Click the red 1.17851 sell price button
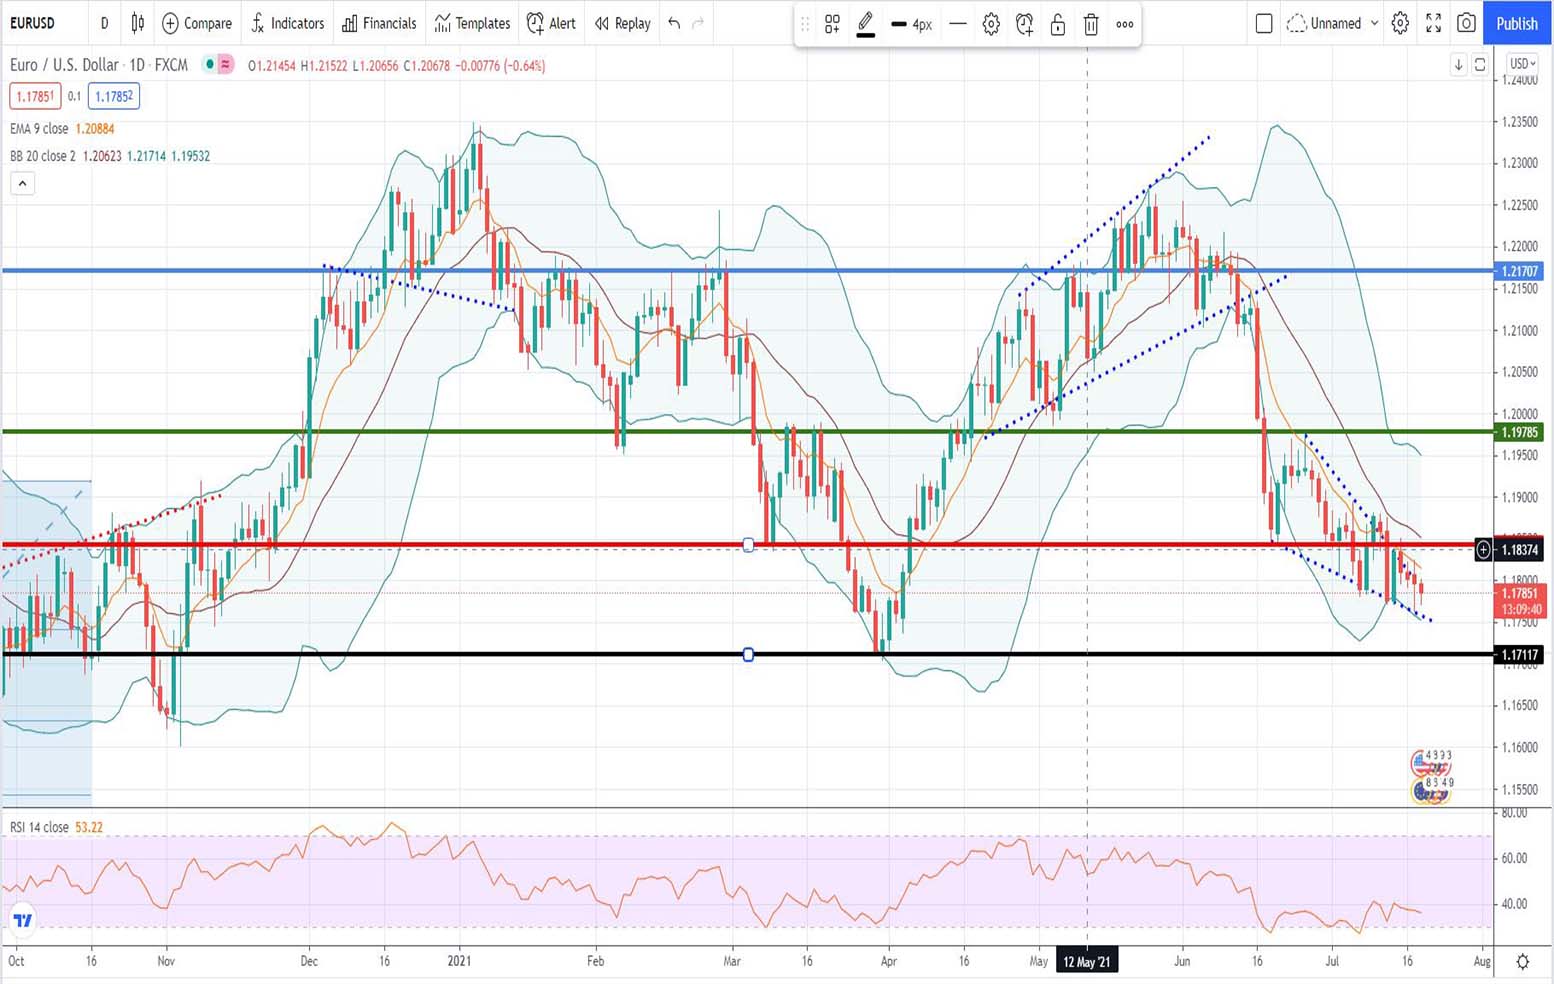This screenshot has height=984, width=1554. coord(35,96)
